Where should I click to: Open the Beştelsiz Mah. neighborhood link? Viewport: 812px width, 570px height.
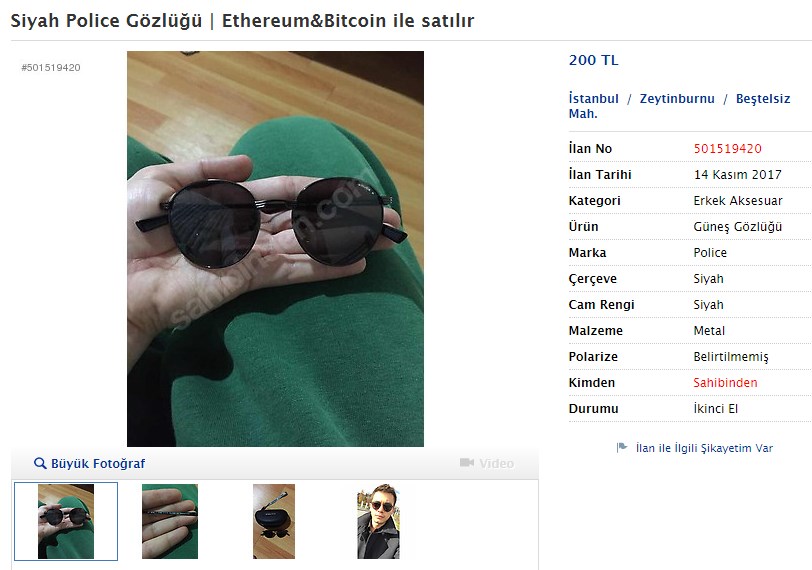[x=679, y=106]
